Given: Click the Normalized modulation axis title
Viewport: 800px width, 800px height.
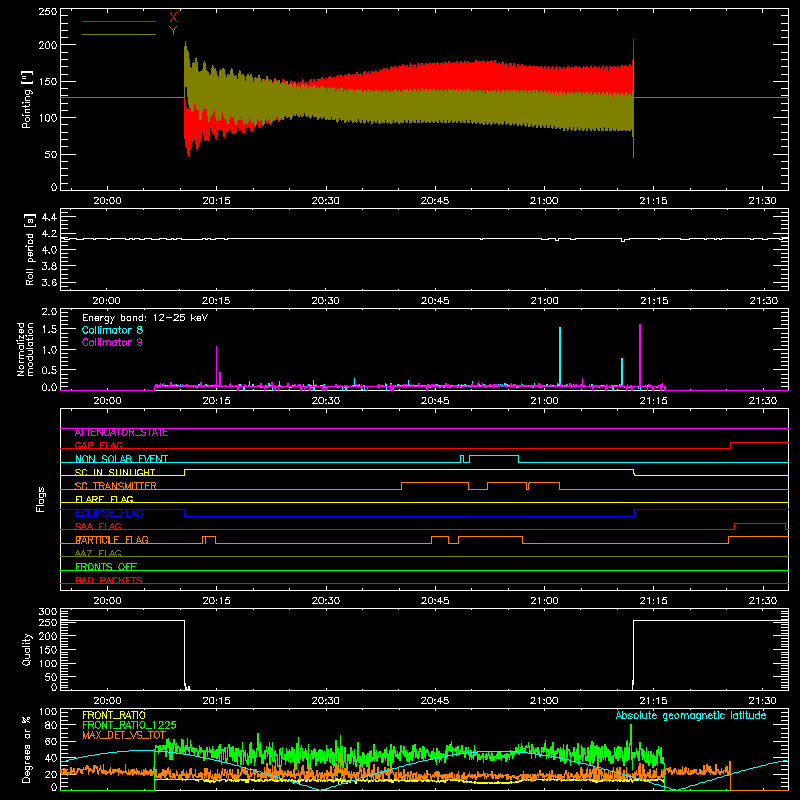Looking at the screenshot, I should click(x=25, y=349).
